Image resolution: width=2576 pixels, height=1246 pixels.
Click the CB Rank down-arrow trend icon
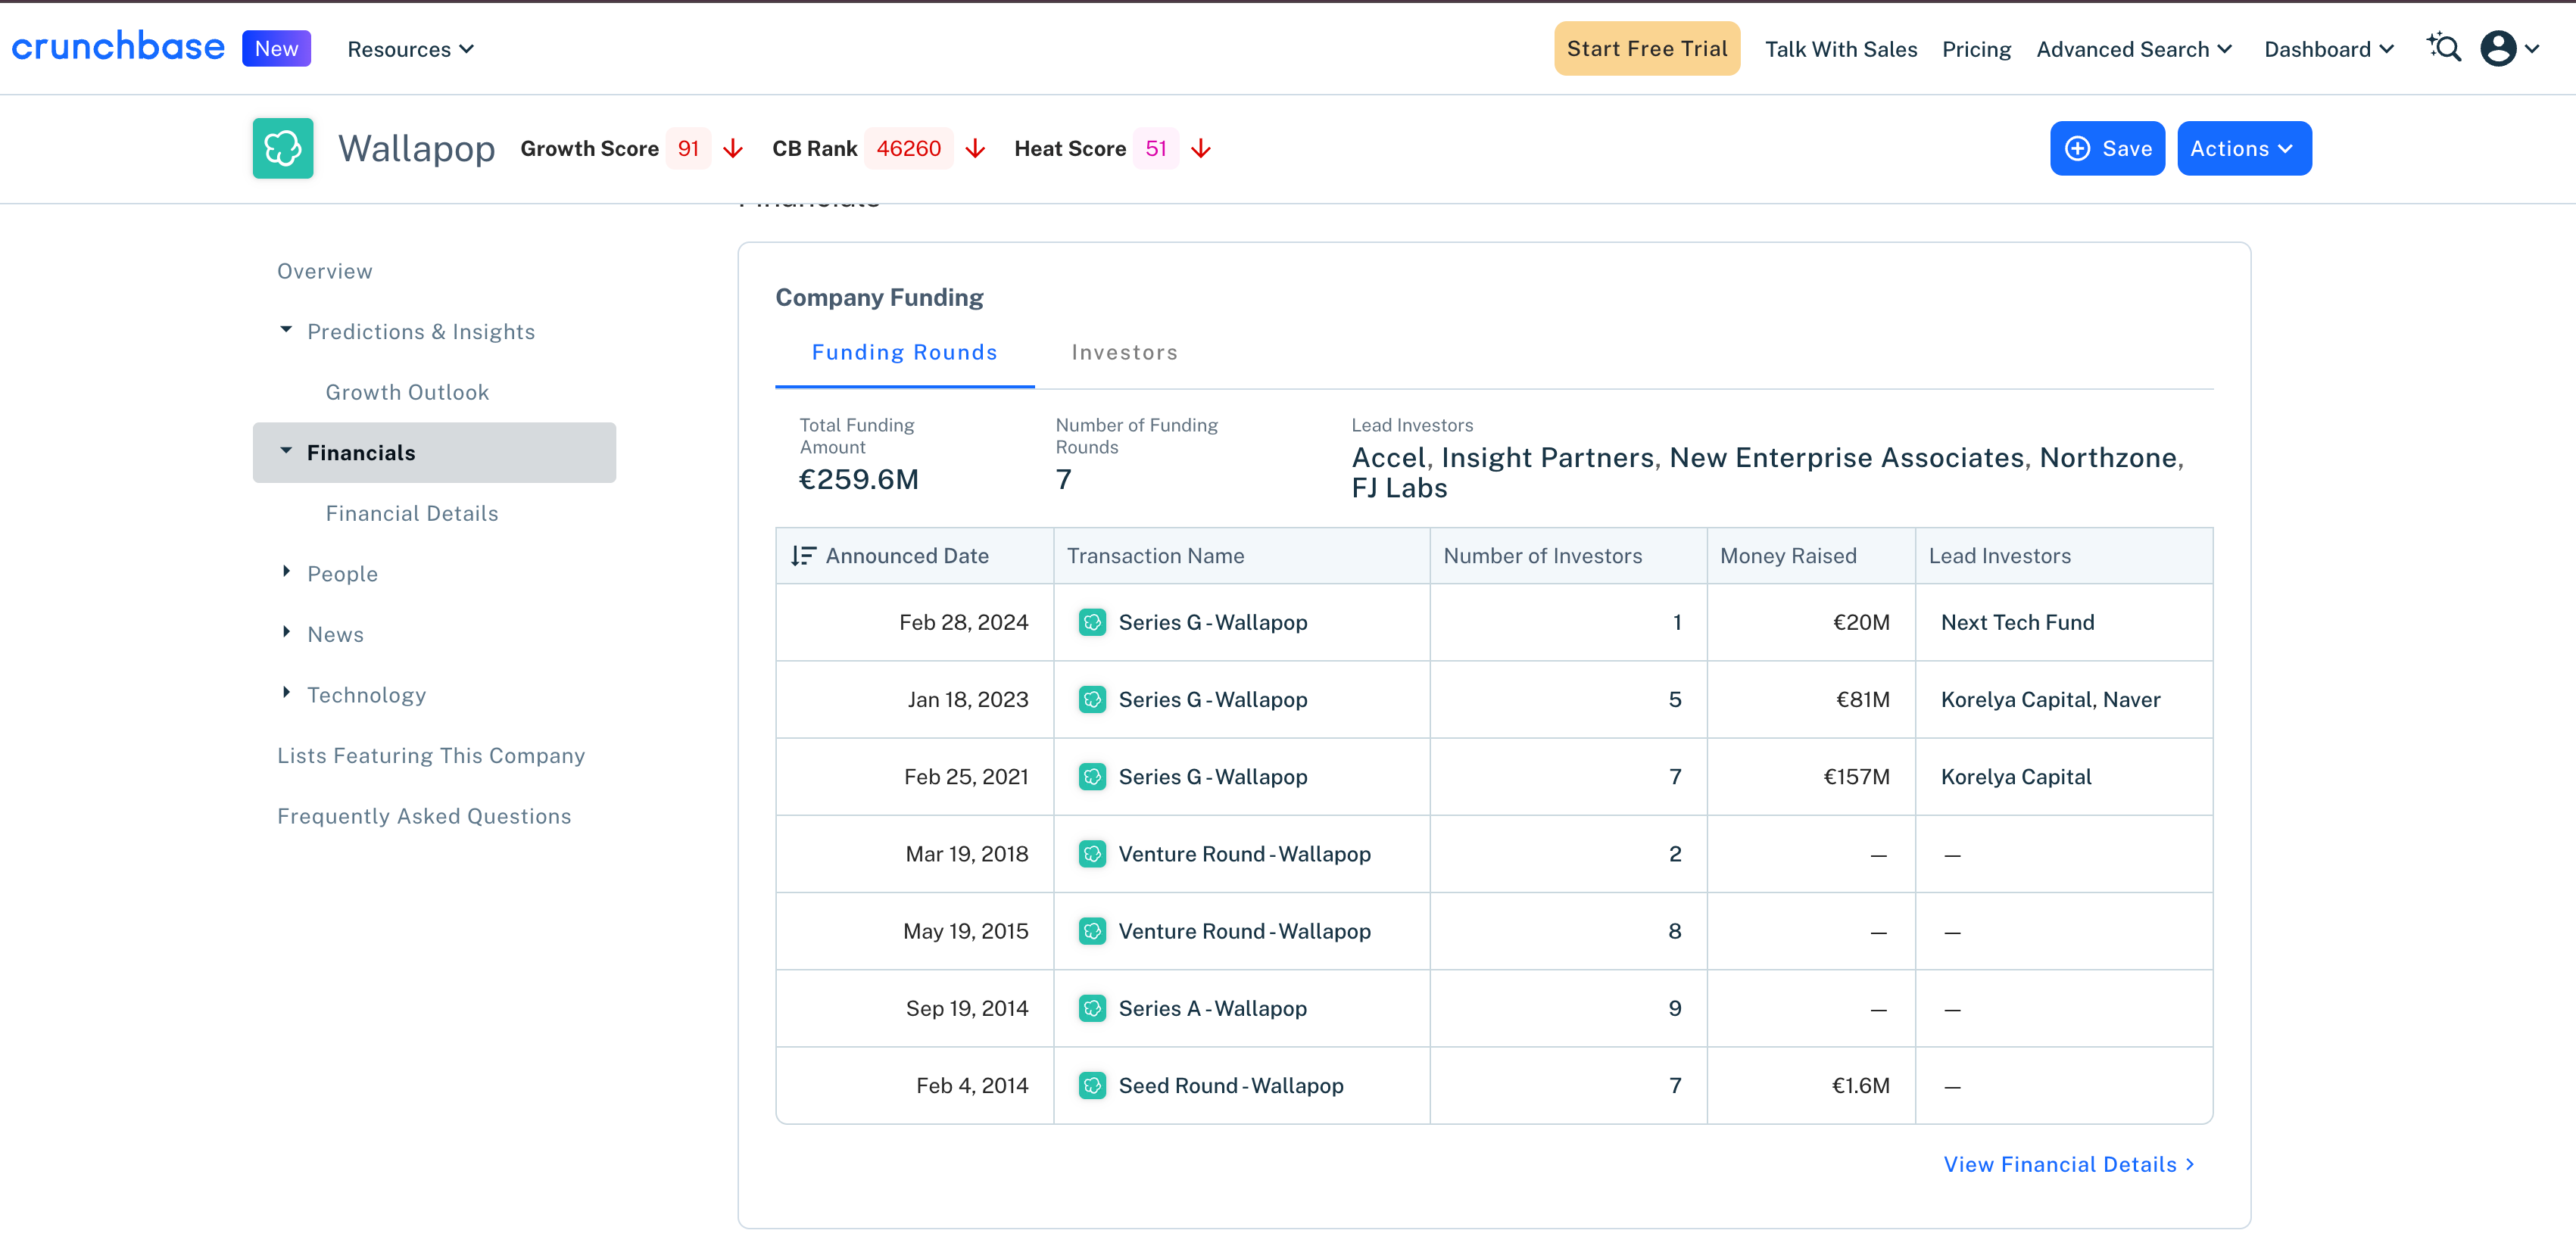(x=975, y=149)
